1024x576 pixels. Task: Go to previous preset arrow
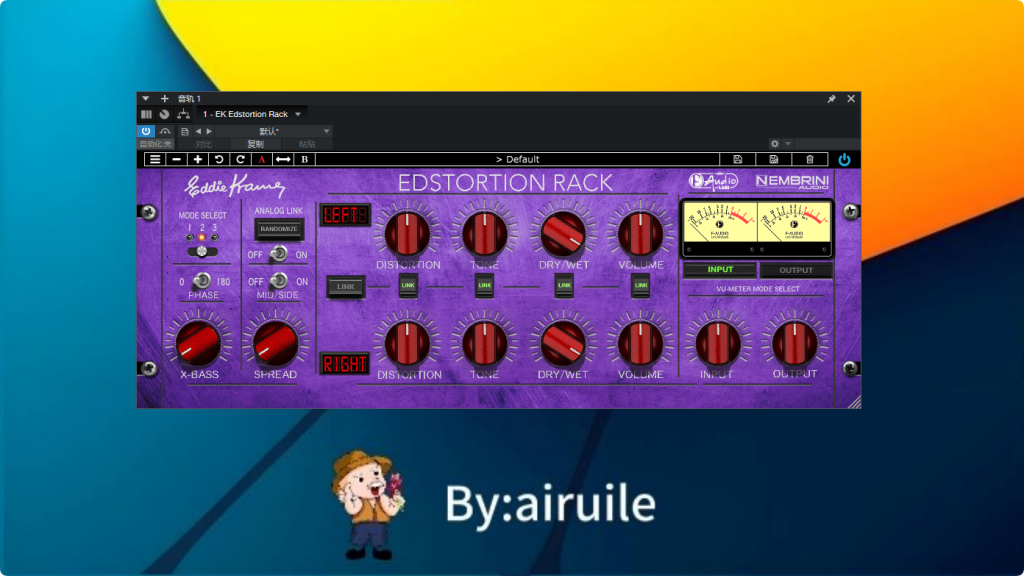199,131
